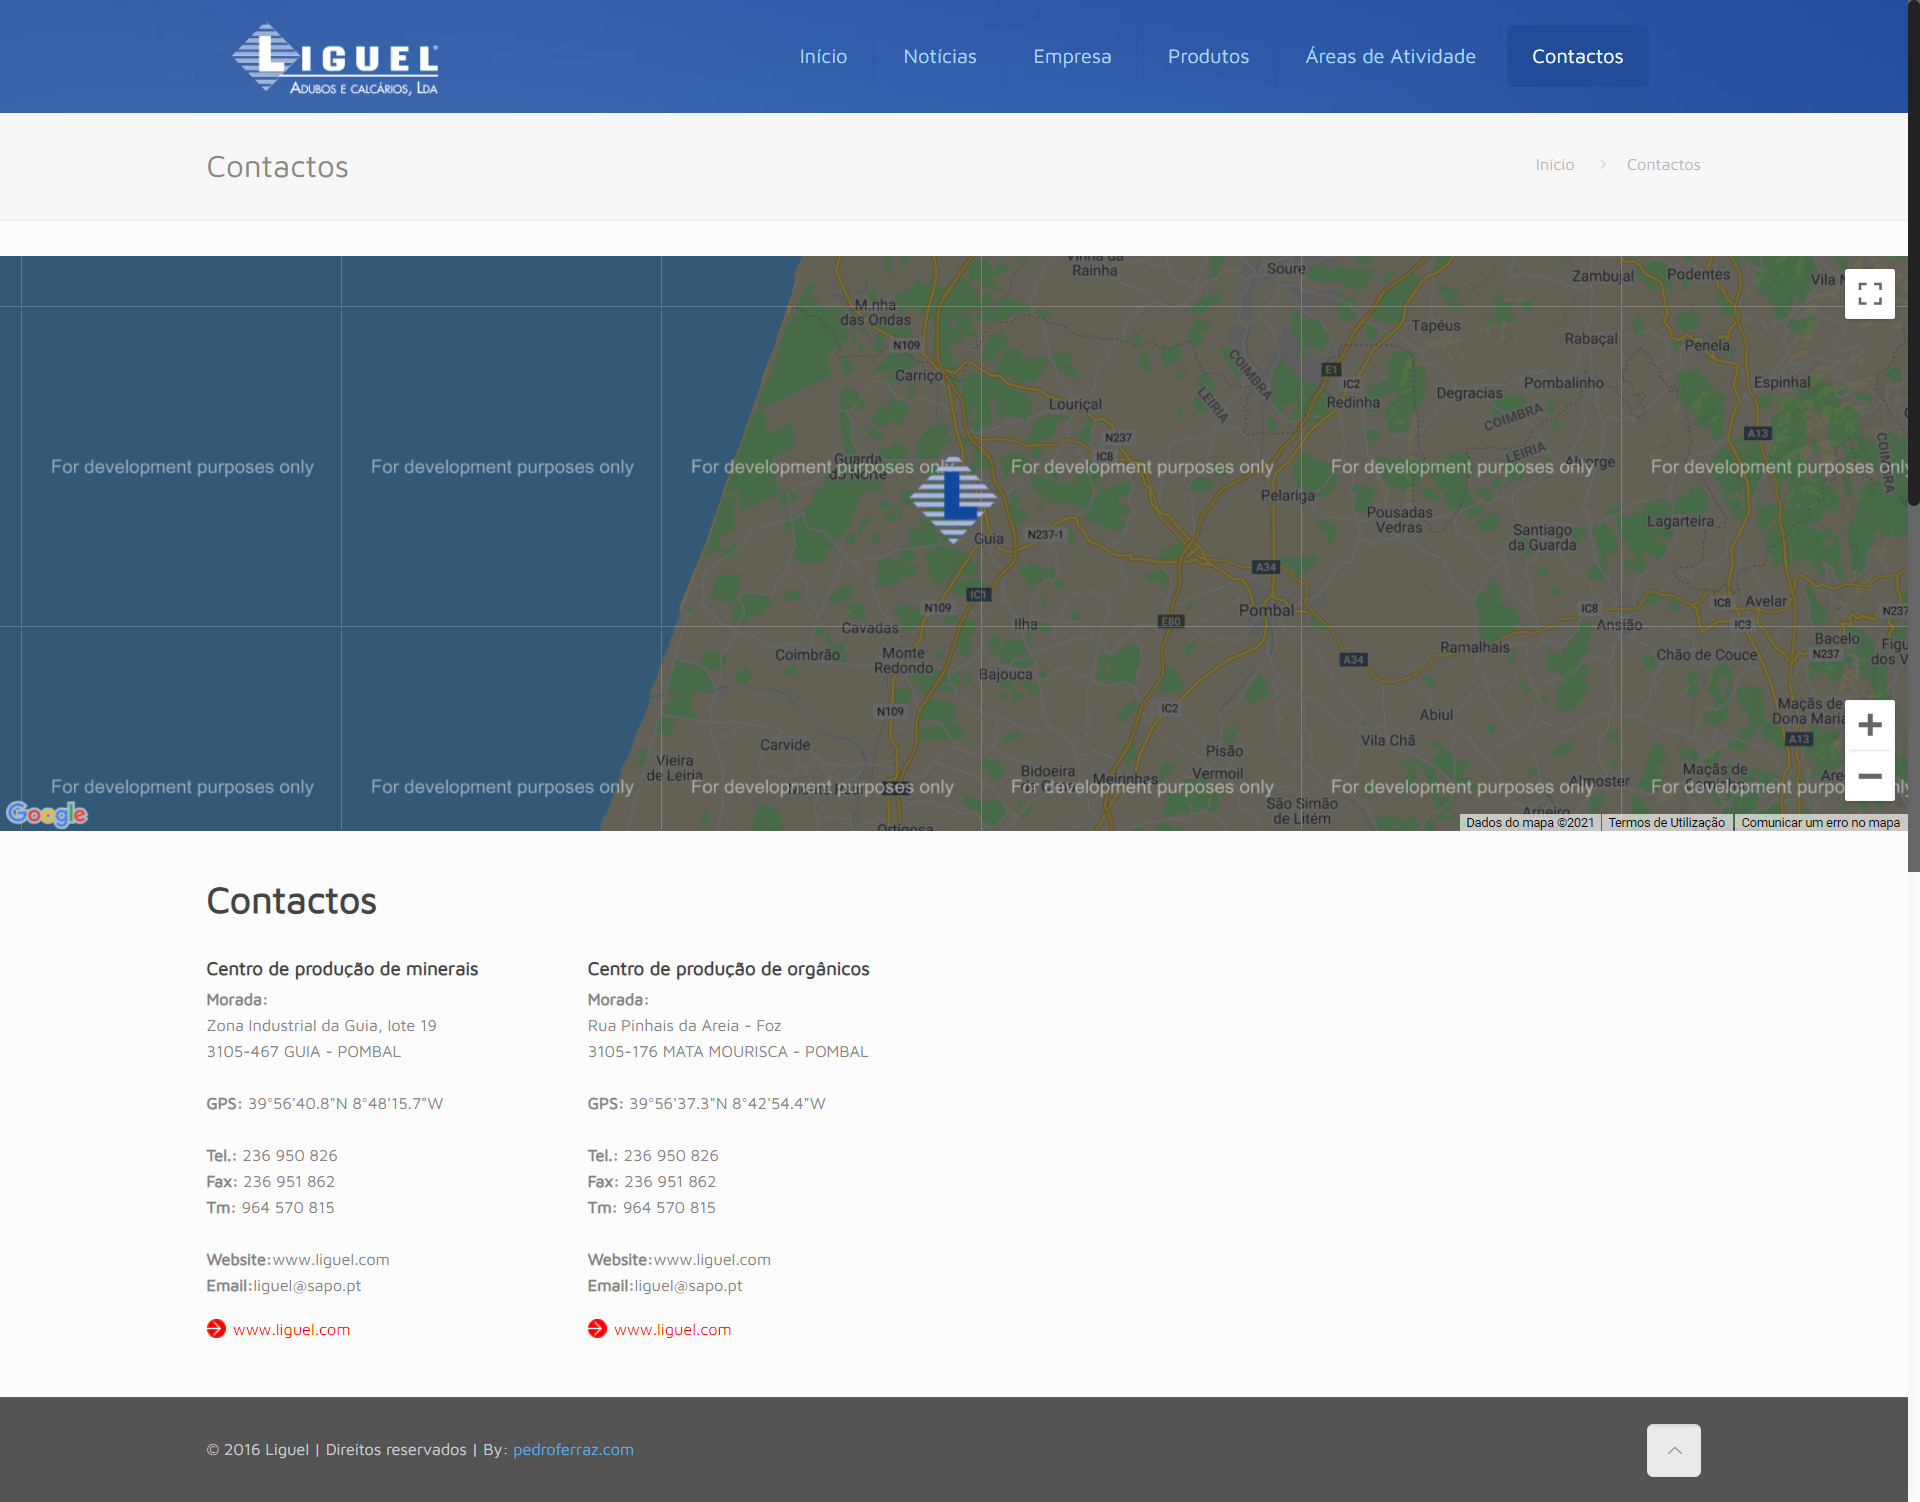
Task: Select Áreas de Atividade menu
Action: [1389, 57]
